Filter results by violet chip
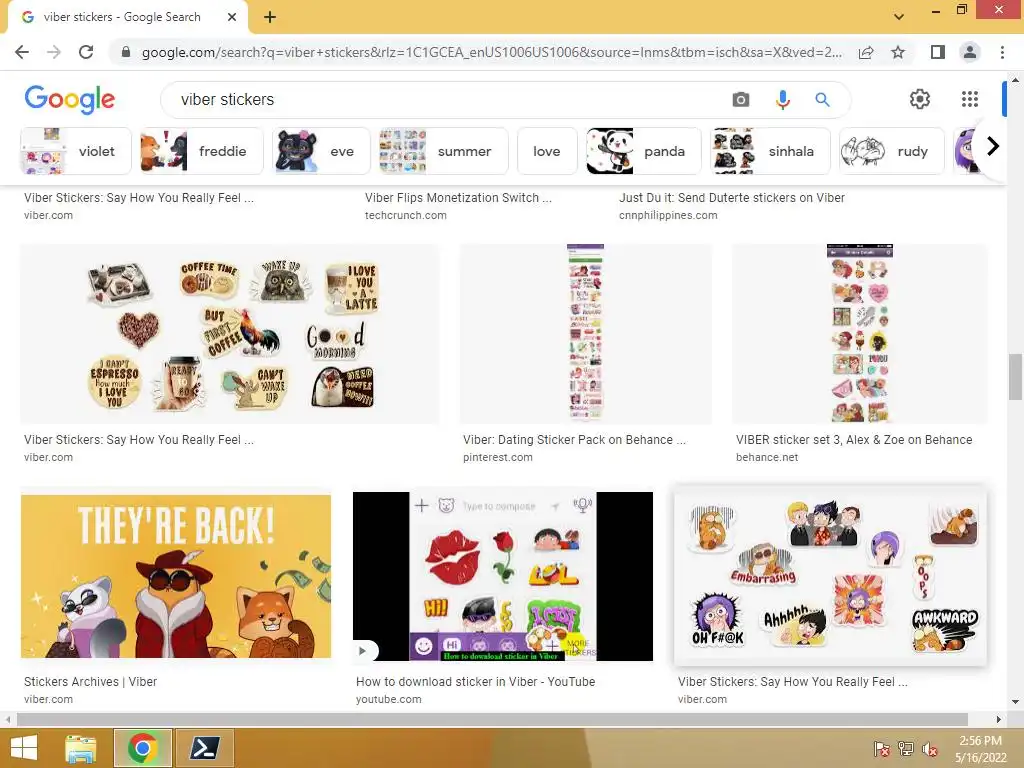 [76, 151]
